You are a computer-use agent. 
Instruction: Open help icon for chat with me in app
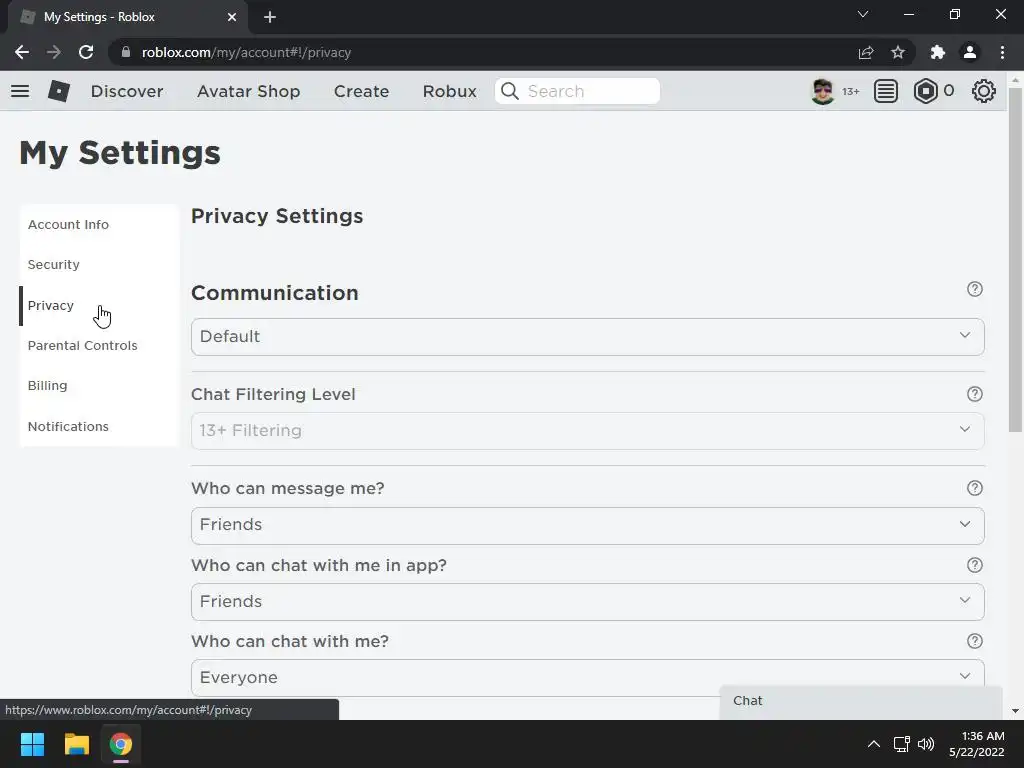pyautogui.click(x=974, y=565)
